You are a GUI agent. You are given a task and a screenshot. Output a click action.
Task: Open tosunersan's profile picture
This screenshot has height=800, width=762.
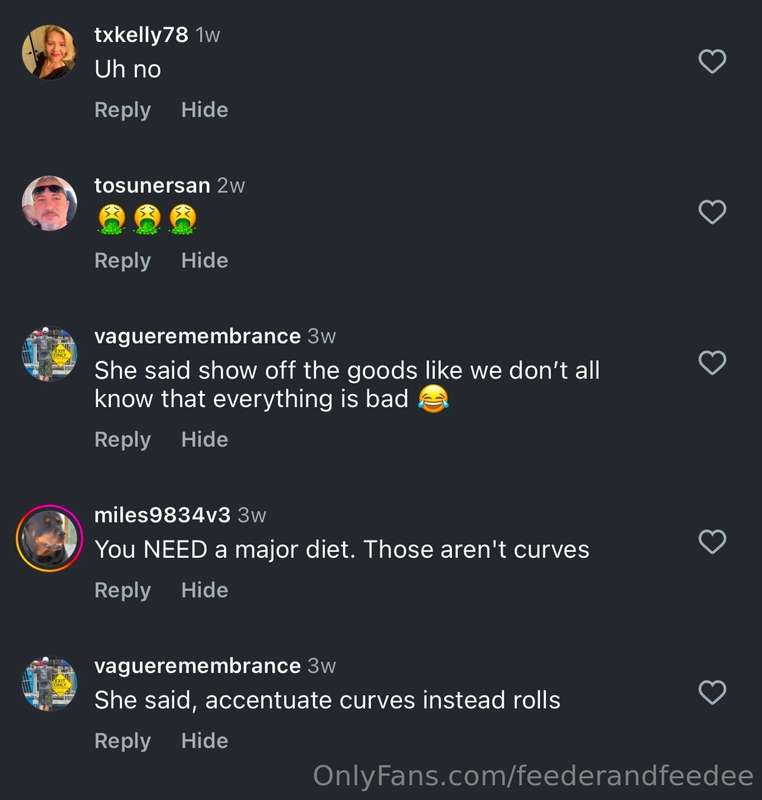(49, 203)
